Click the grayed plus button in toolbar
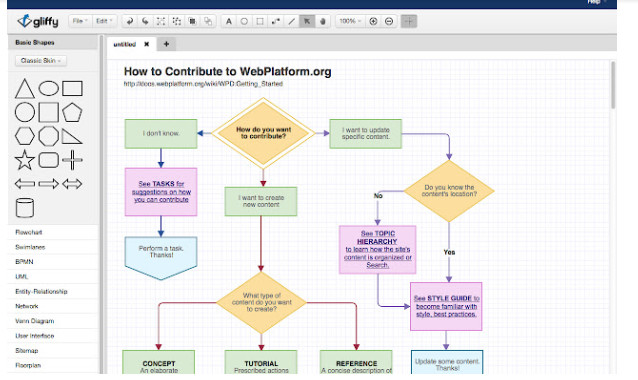638x380 pixels. pos(409,21)
